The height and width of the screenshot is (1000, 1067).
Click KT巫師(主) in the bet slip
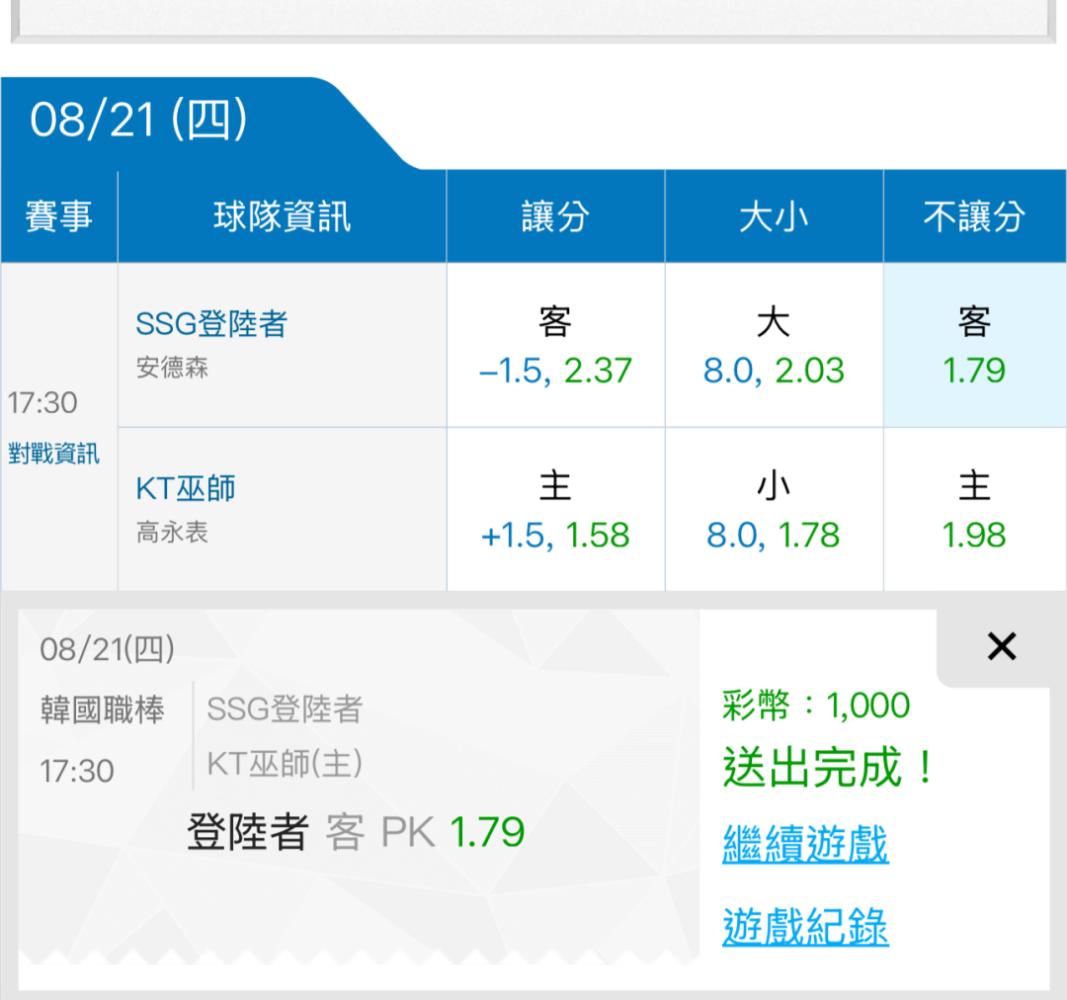[284, 763]
